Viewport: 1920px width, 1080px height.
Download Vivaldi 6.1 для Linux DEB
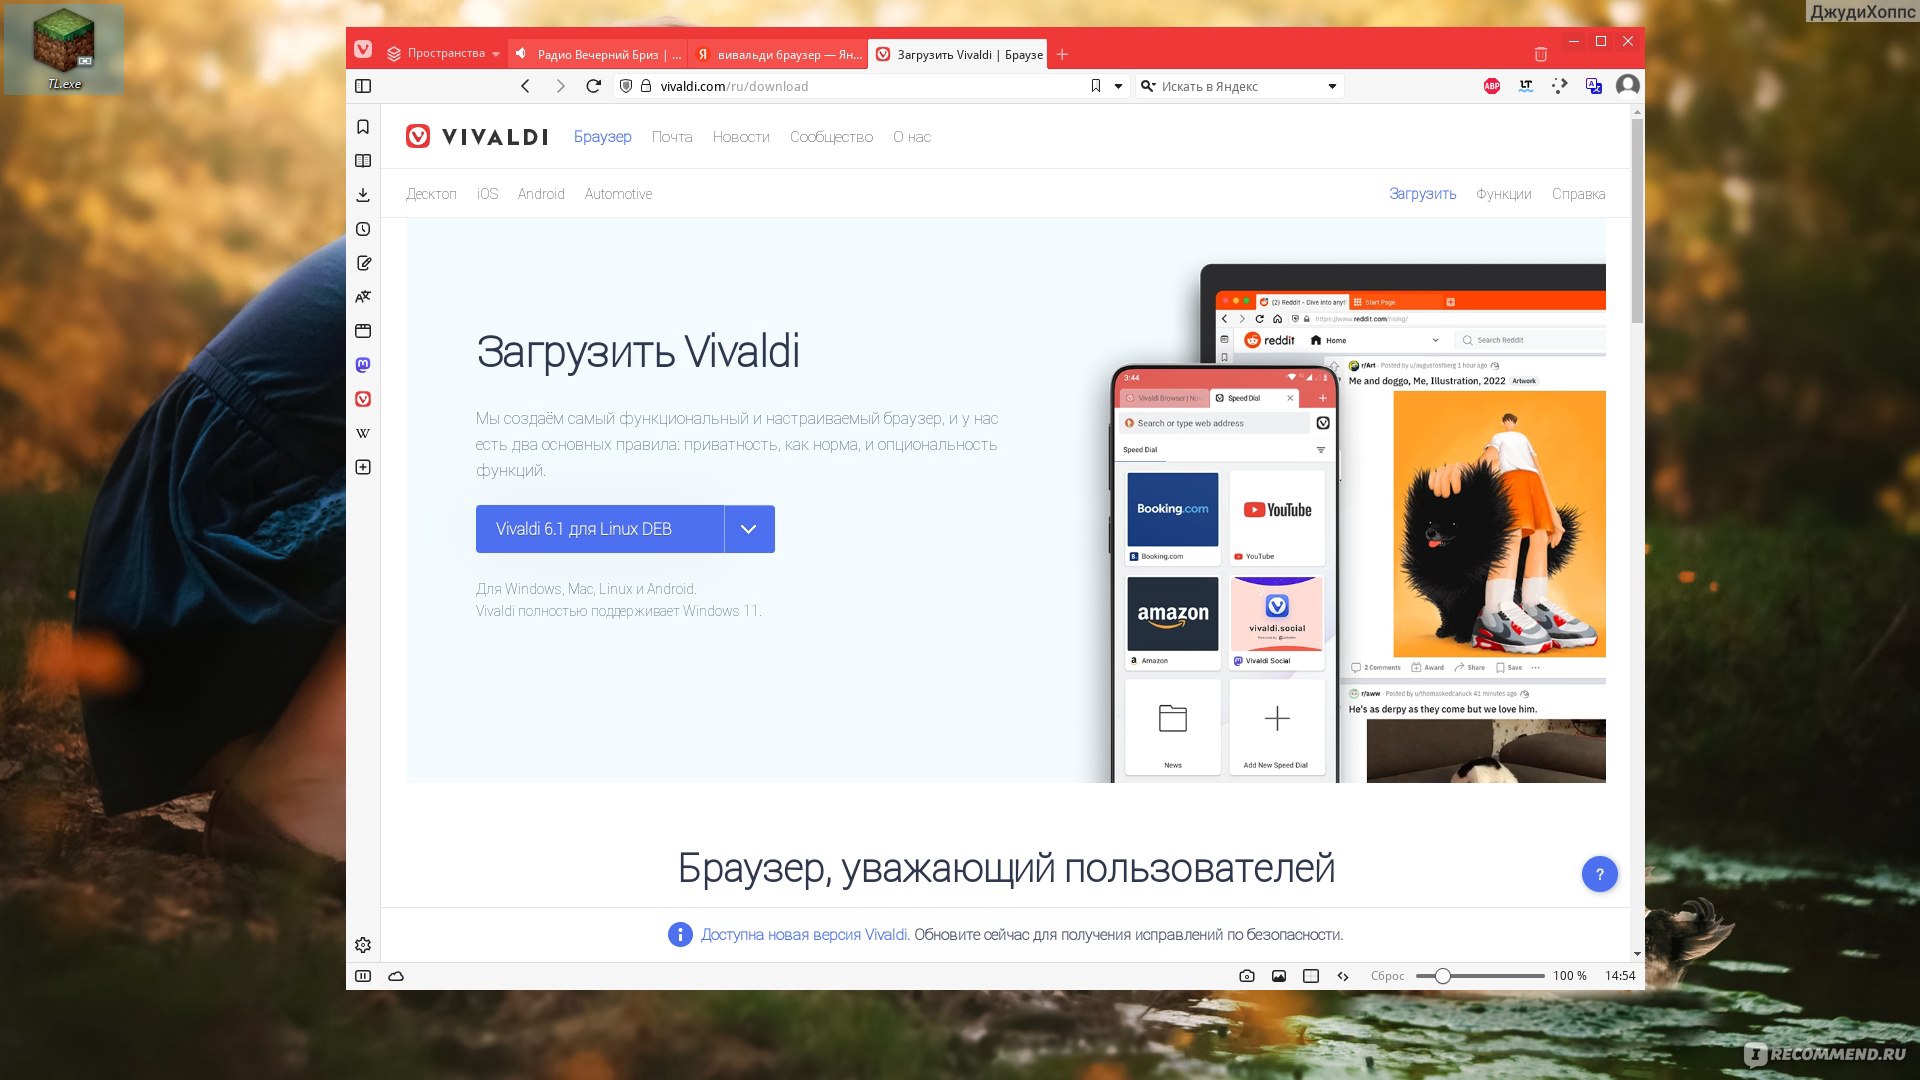[600, 529]
